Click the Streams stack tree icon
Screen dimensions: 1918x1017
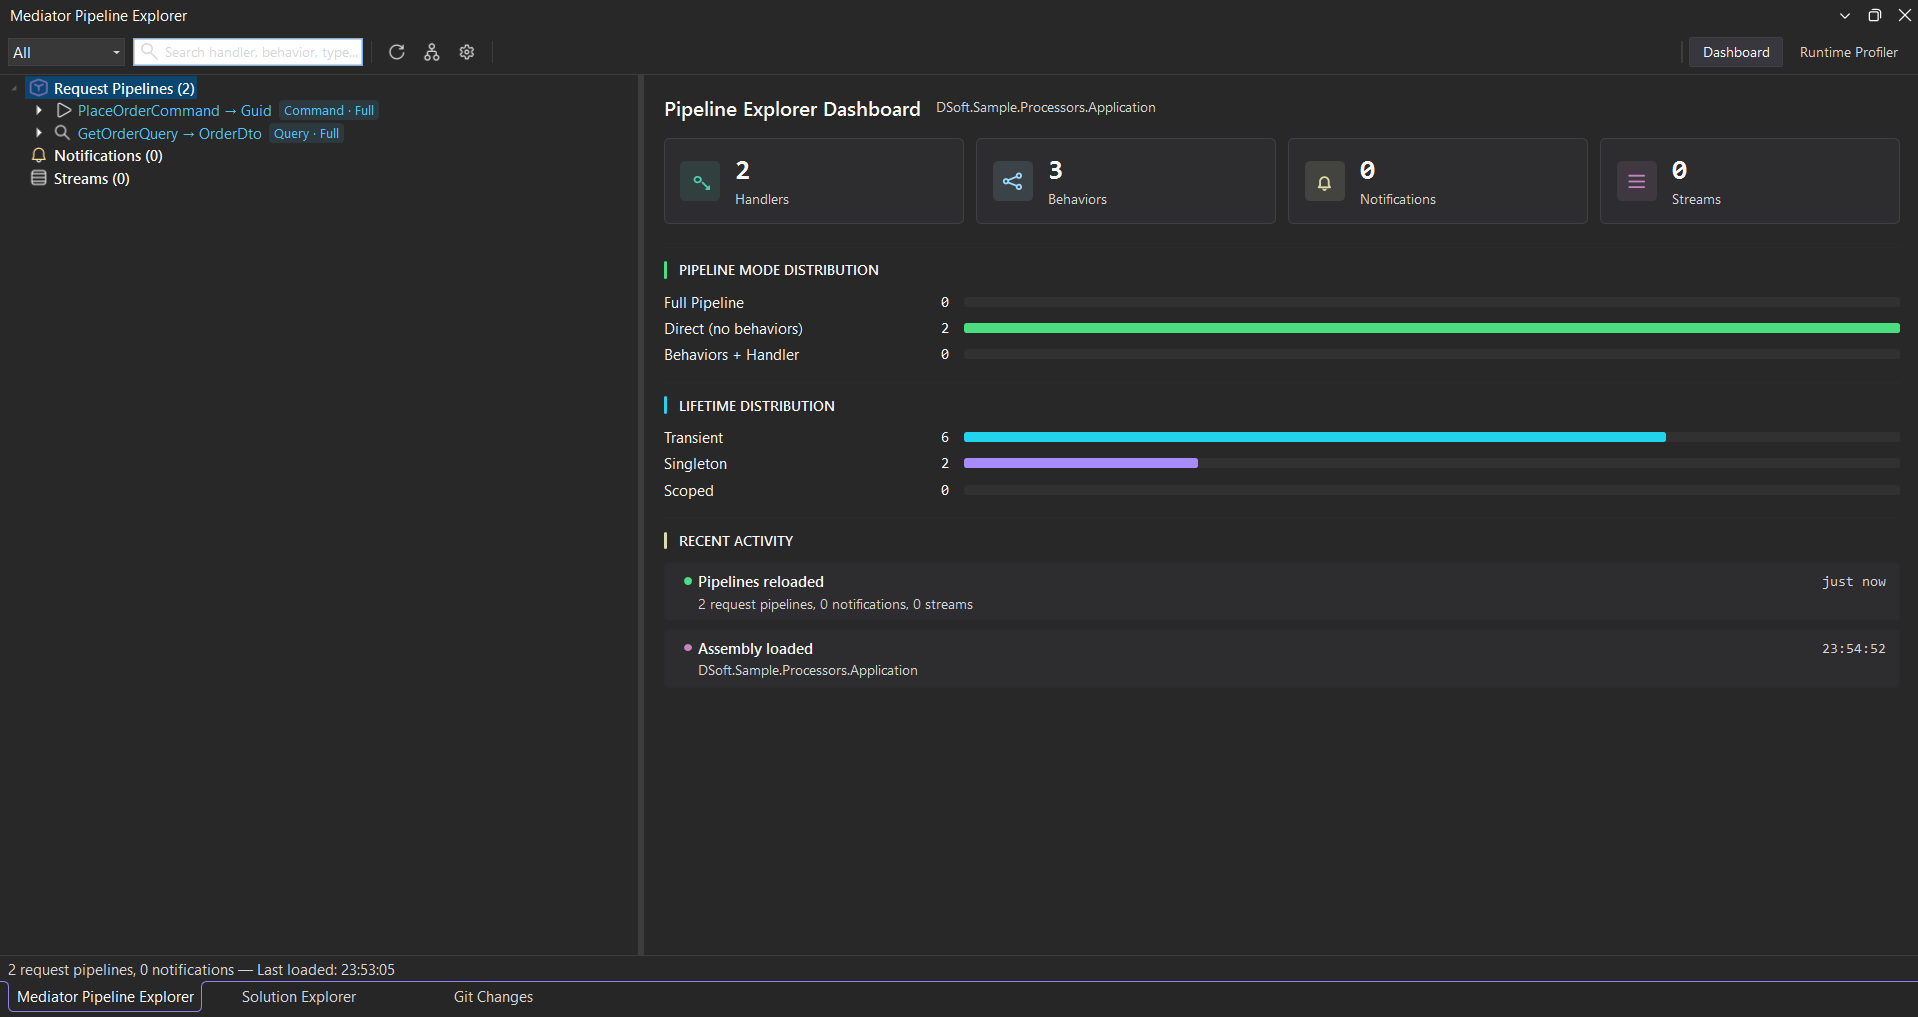[x=39, y=178]
